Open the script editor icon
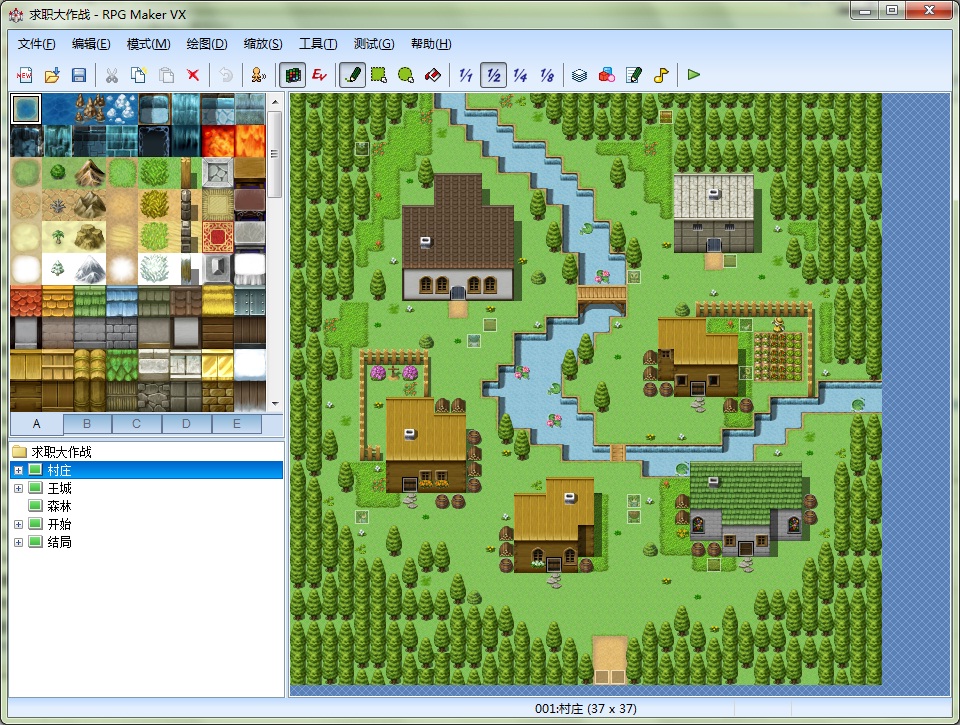960x725 pixels. pyautogui.click(x=634, y=75)
